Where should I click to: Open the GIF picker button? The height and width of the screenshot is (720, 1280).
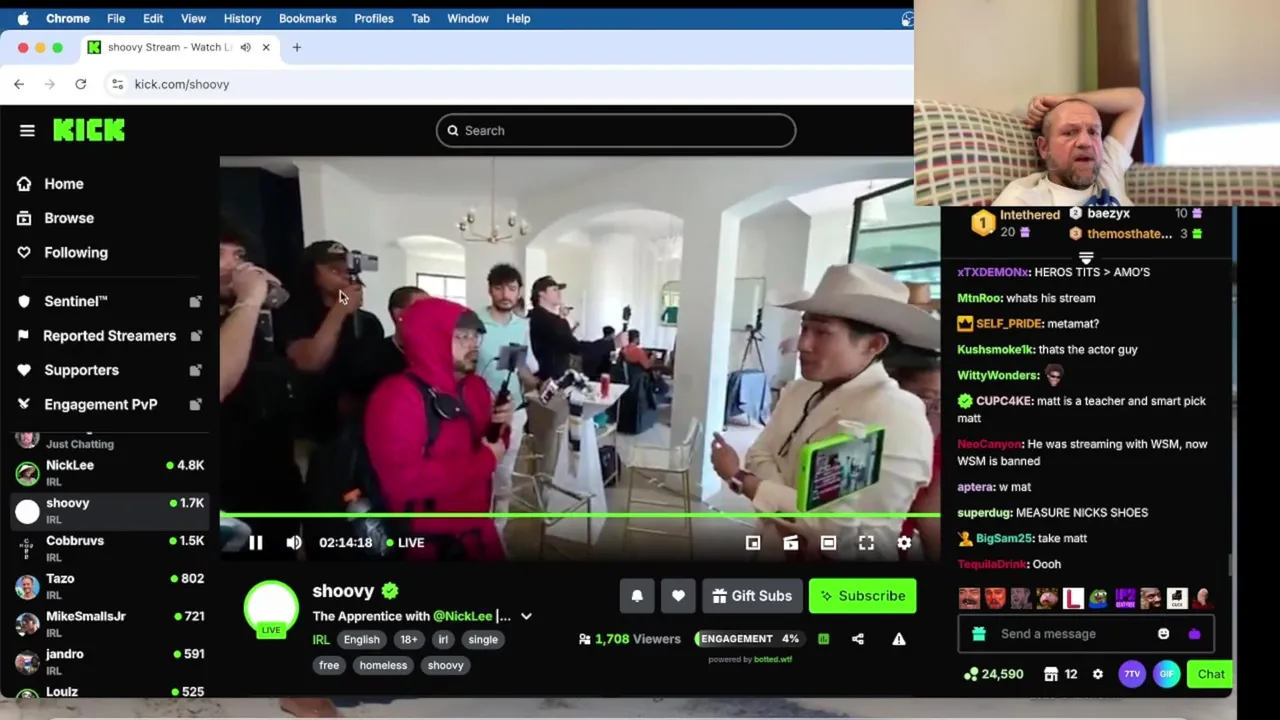pyautogui.click(x=1166, y=674)
